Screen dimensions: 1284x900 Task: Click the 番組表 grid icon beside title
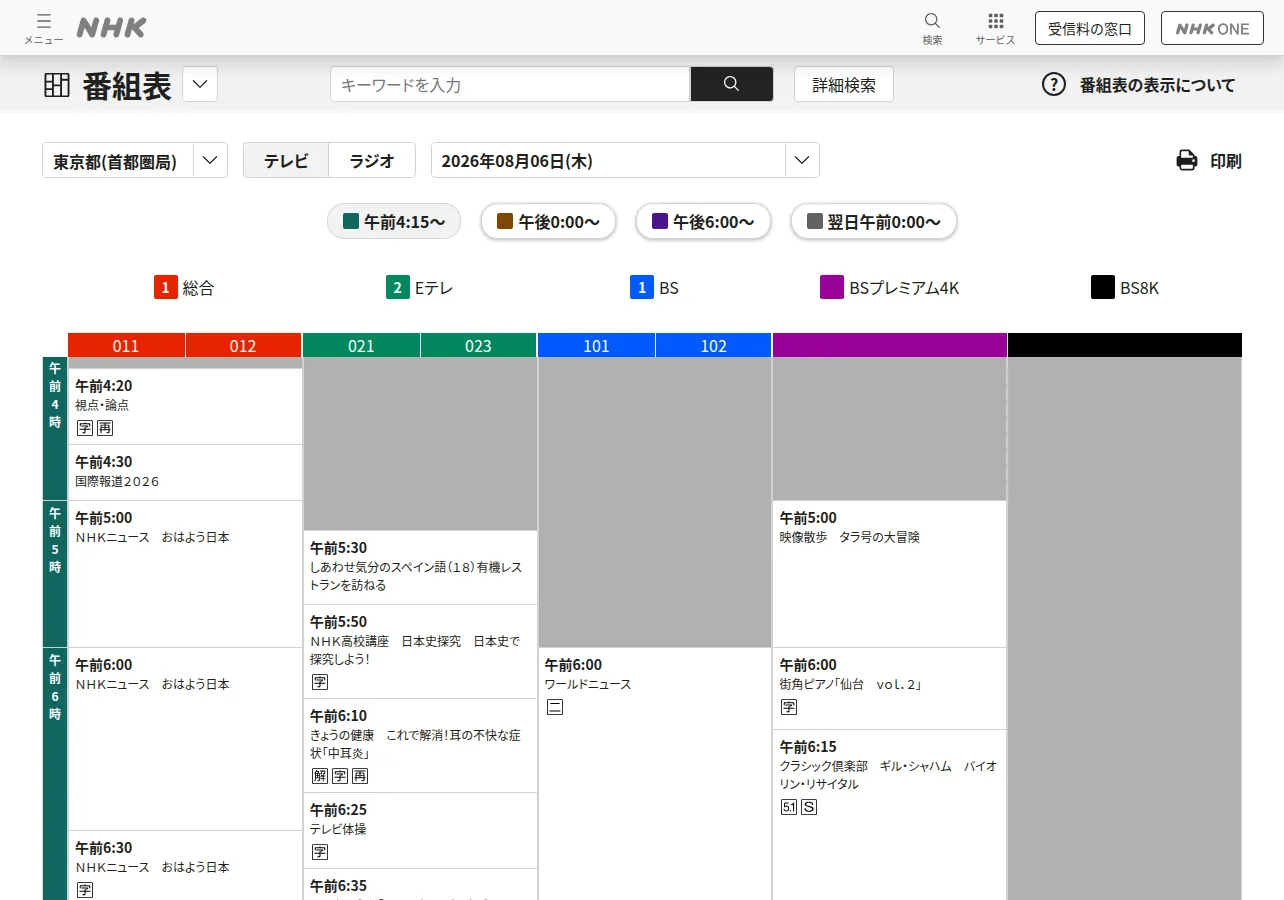click(x=57, y=85)
